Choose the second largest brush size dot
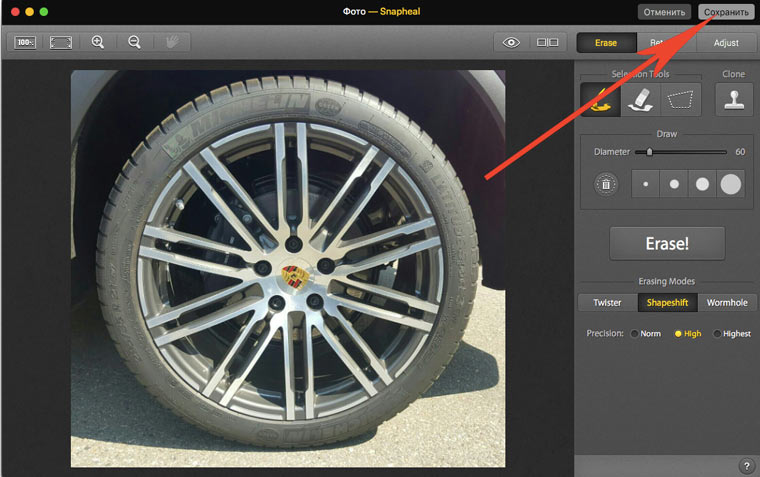The height and width of the screenshot is (477, 760). tap(702, 184)
